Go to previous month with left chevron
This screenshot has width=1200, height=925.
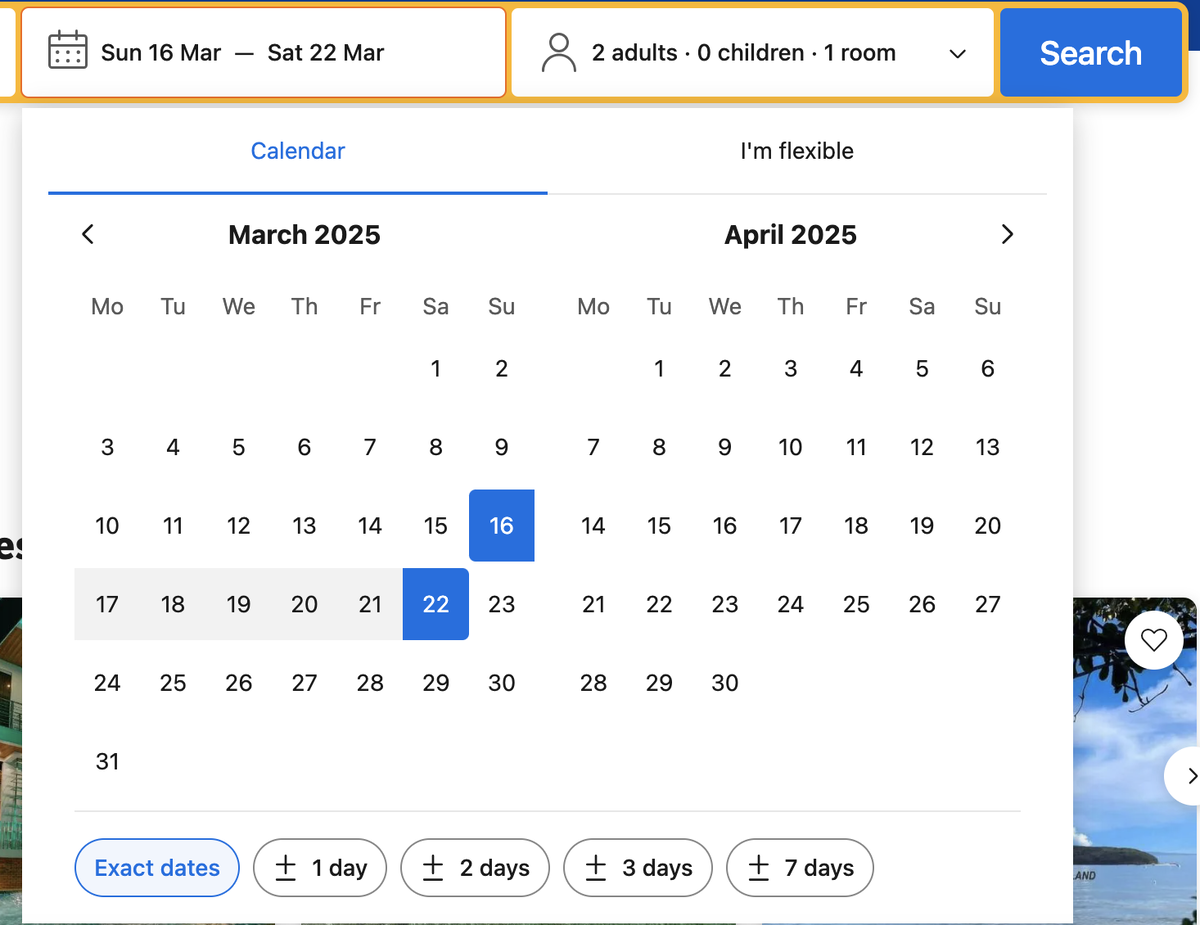tap(88, 234)
